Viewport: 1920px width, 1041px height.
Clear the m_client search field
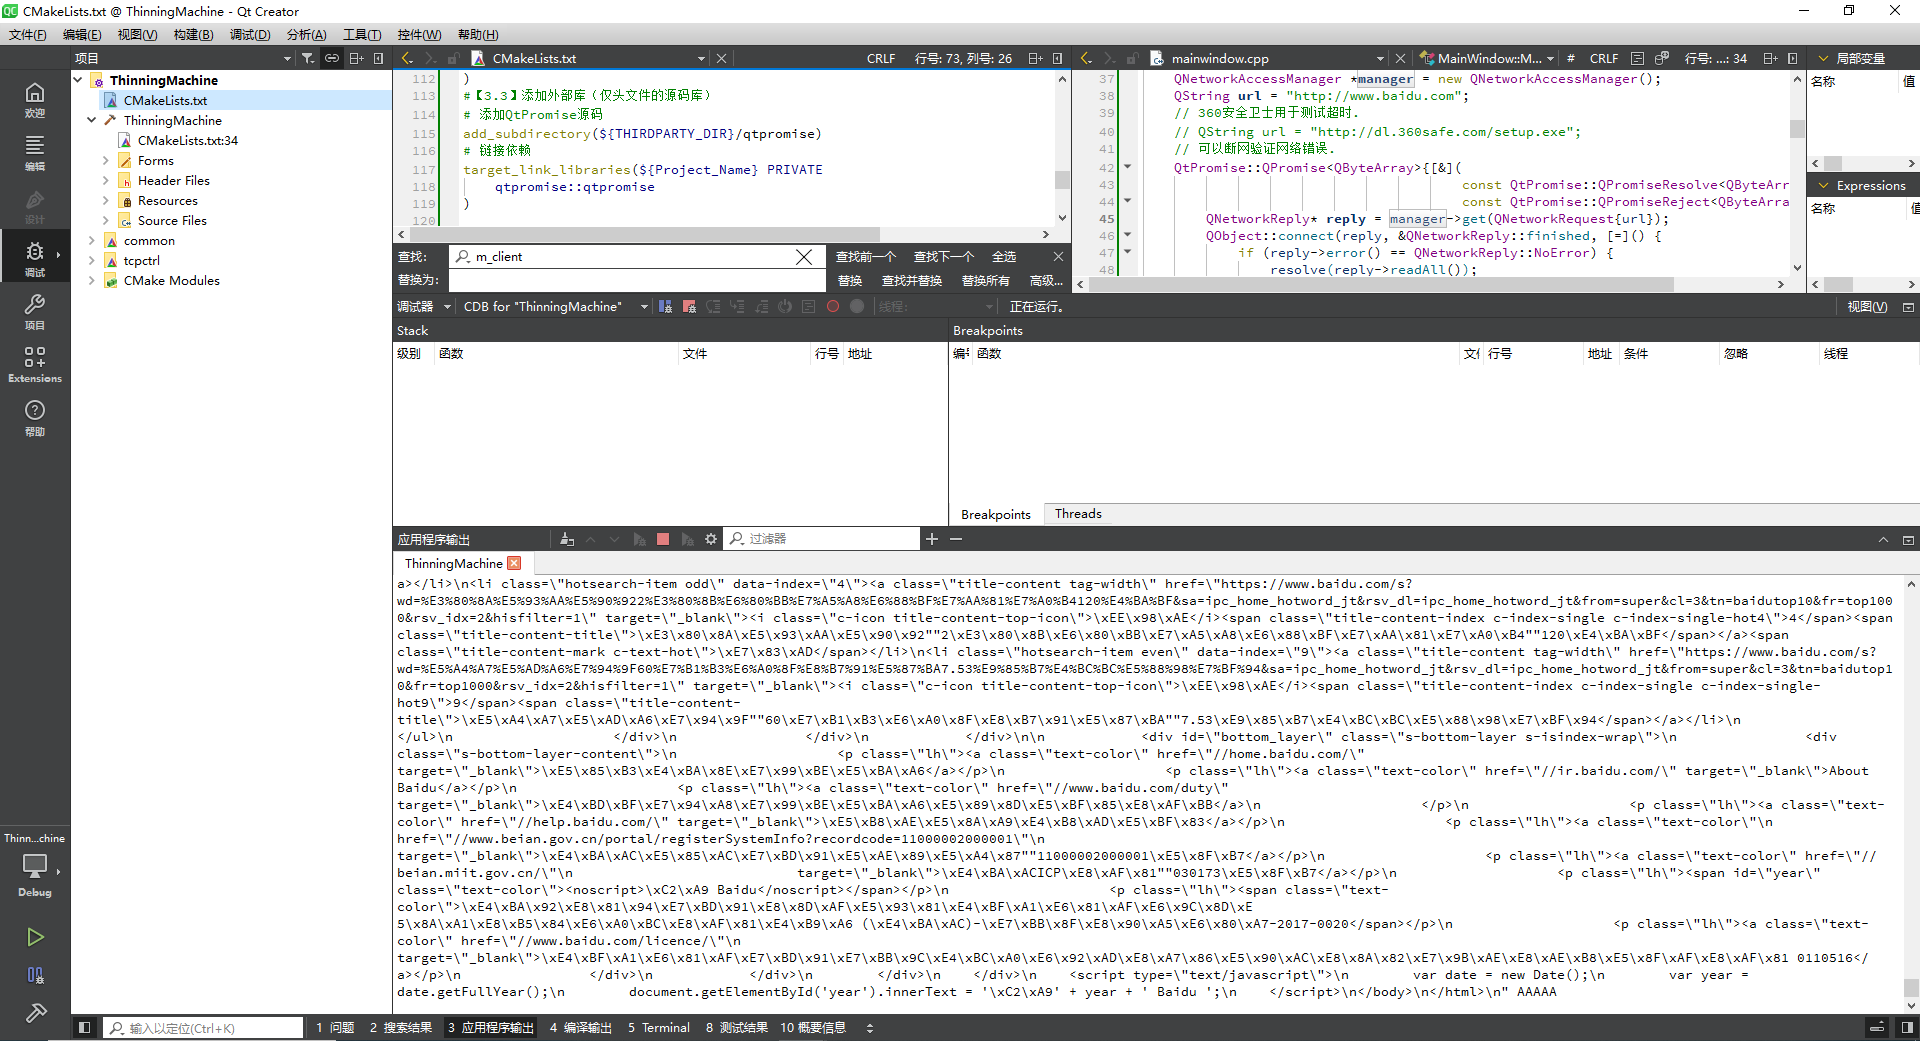[x=804, y=257]
